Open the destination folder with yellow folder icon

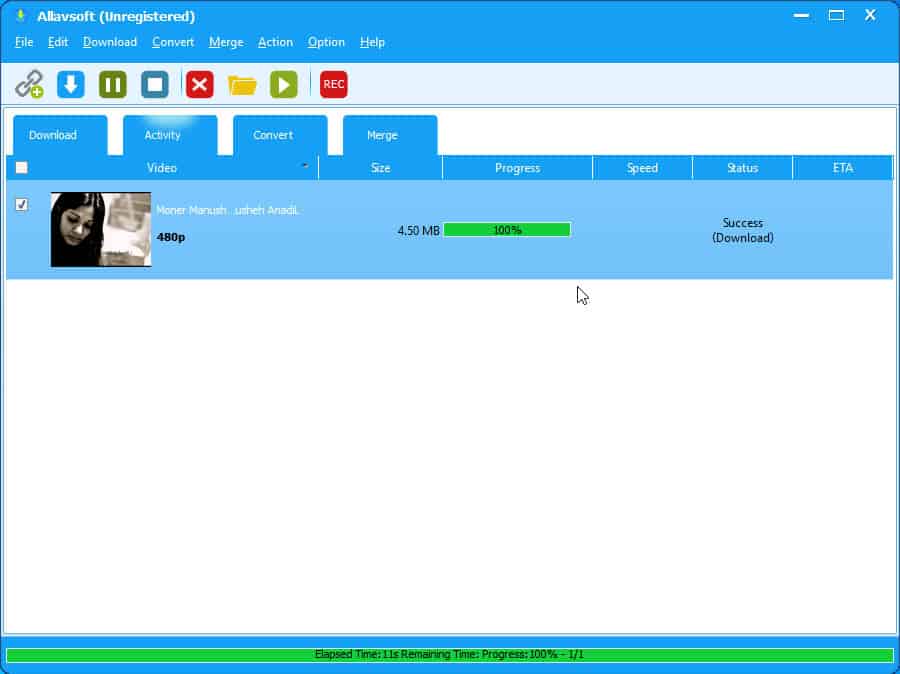[242, 85]
